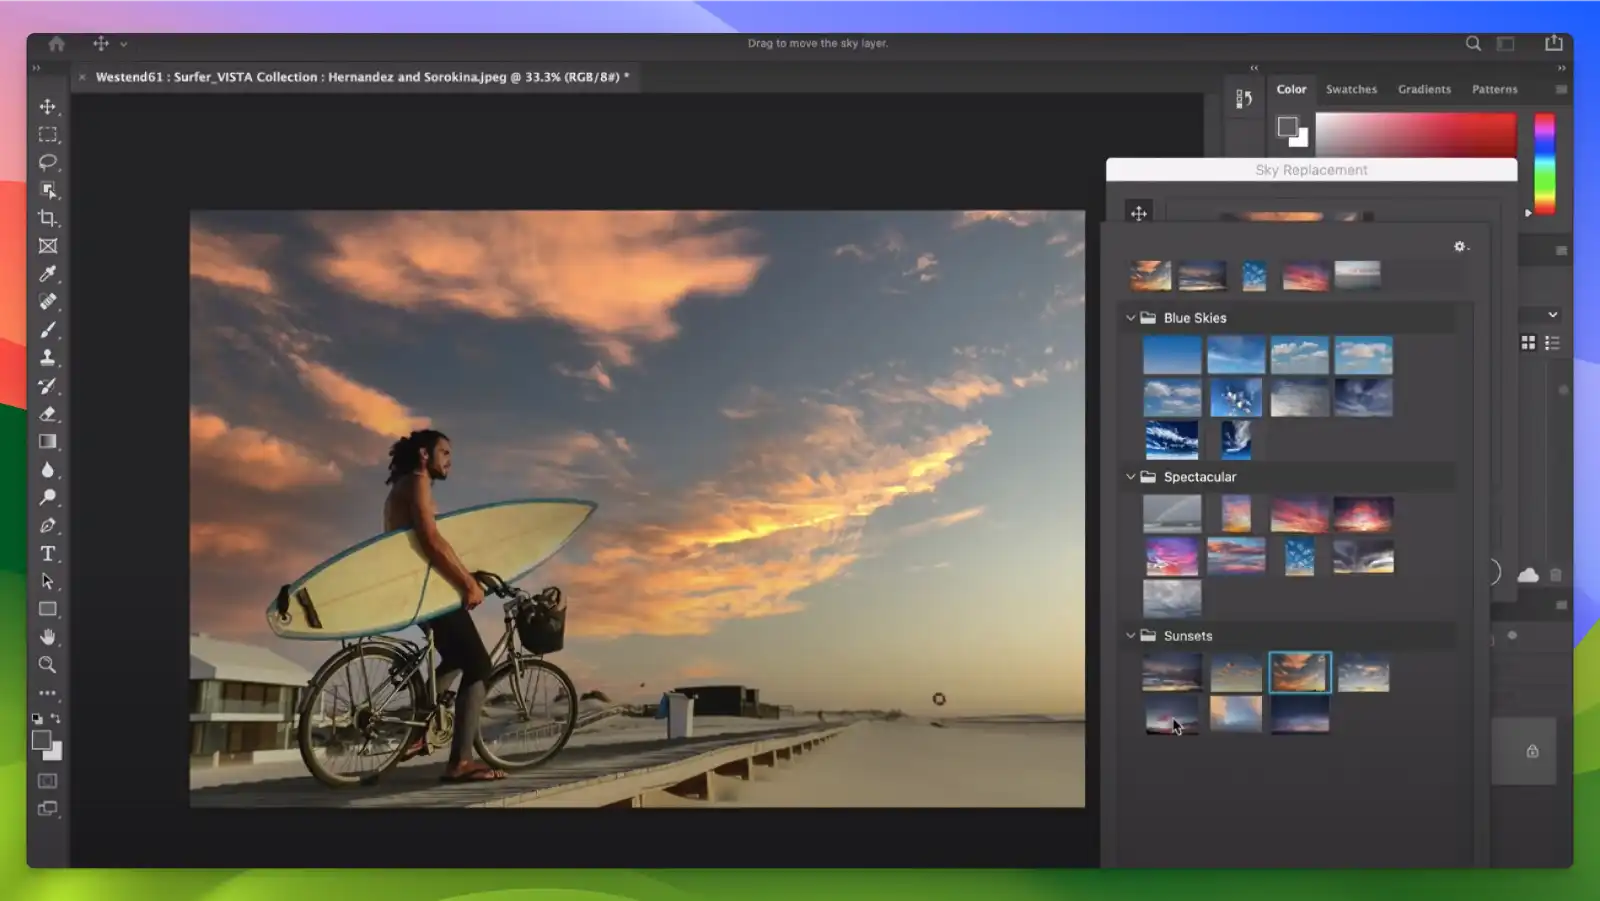Screen dimensions: 1600x901
Task: Select the Lasso tool
Action: click(45, 163)
